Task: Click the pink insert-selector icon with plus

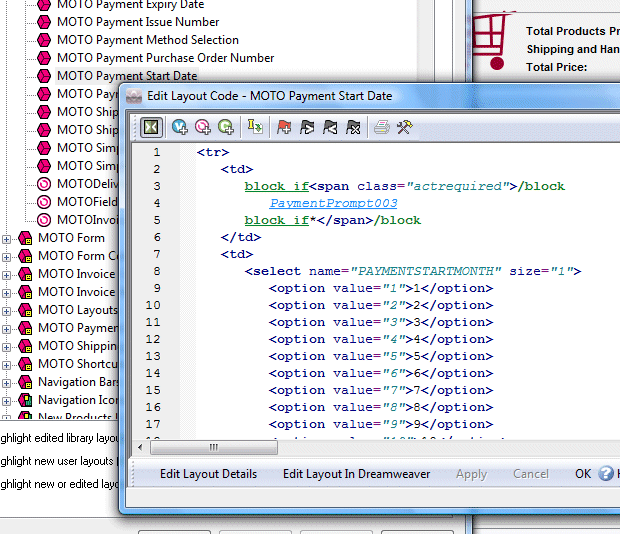Action: pyautogui.click(x=203, y=127)
